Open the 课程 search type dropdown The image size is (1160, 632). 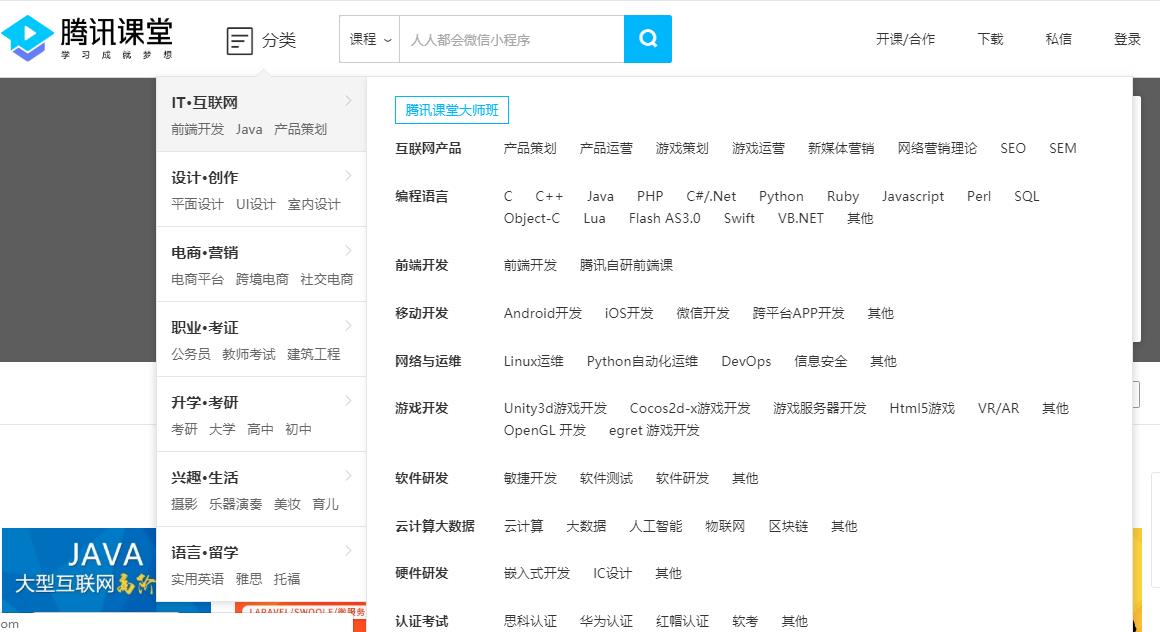(370, 39)
